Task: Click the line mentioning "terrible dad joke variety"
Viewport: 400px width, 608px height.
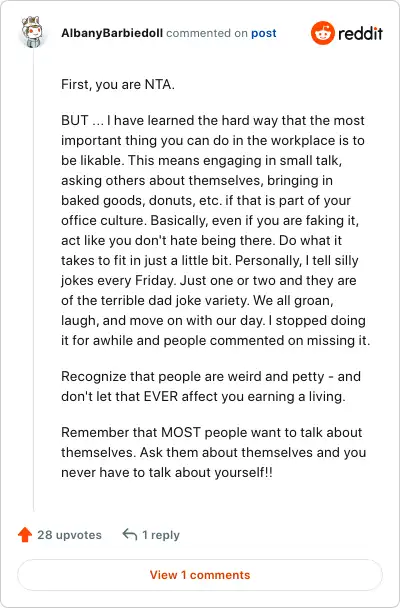Action: [197, 301]
